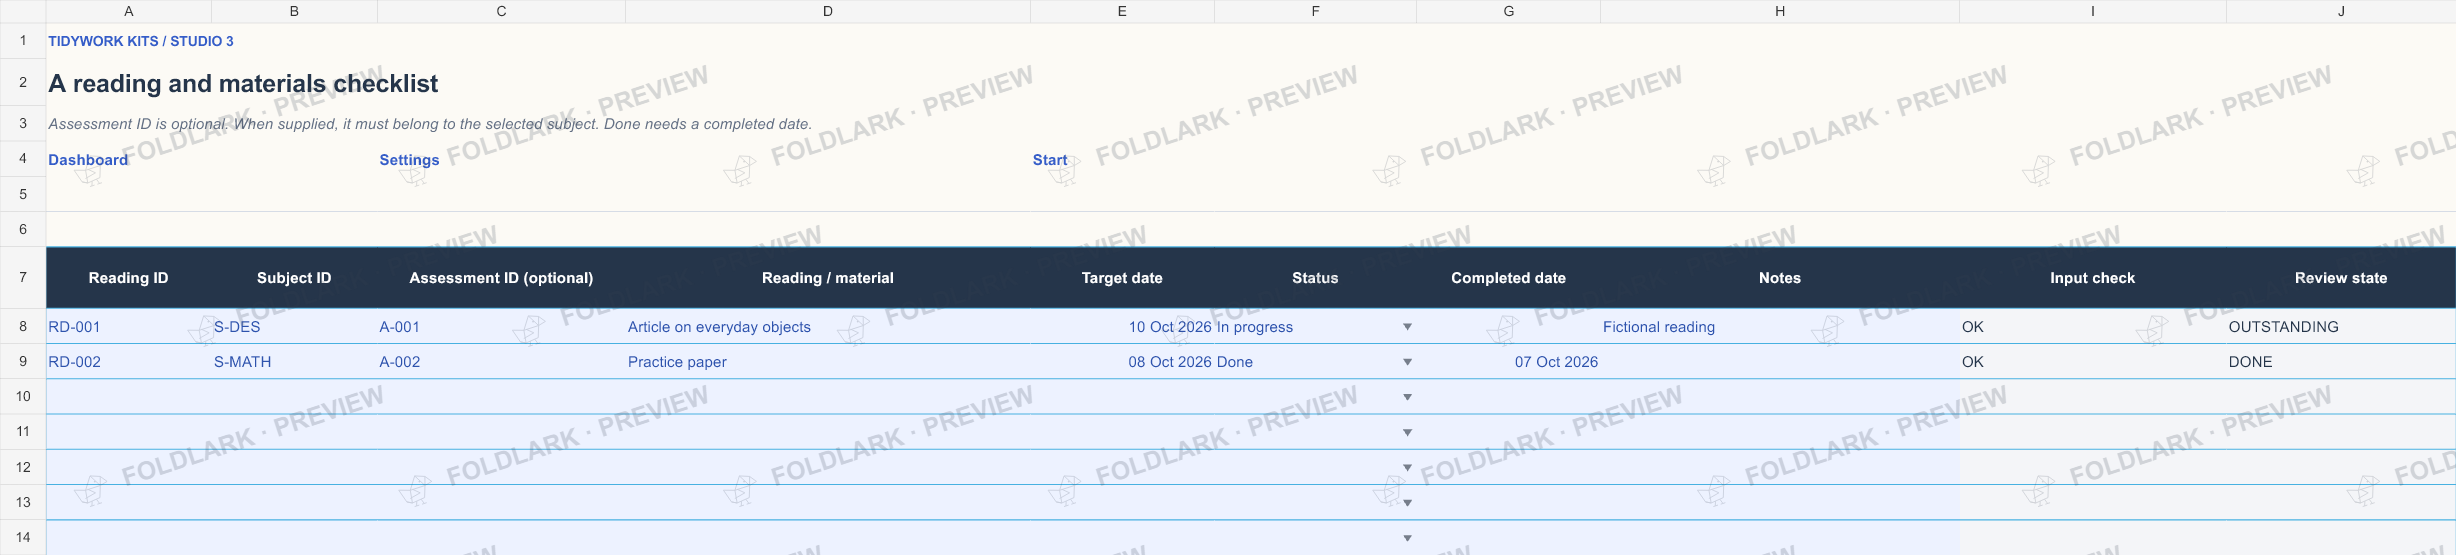Select column D header
2456x555 pixels.
tap(827, 11)
